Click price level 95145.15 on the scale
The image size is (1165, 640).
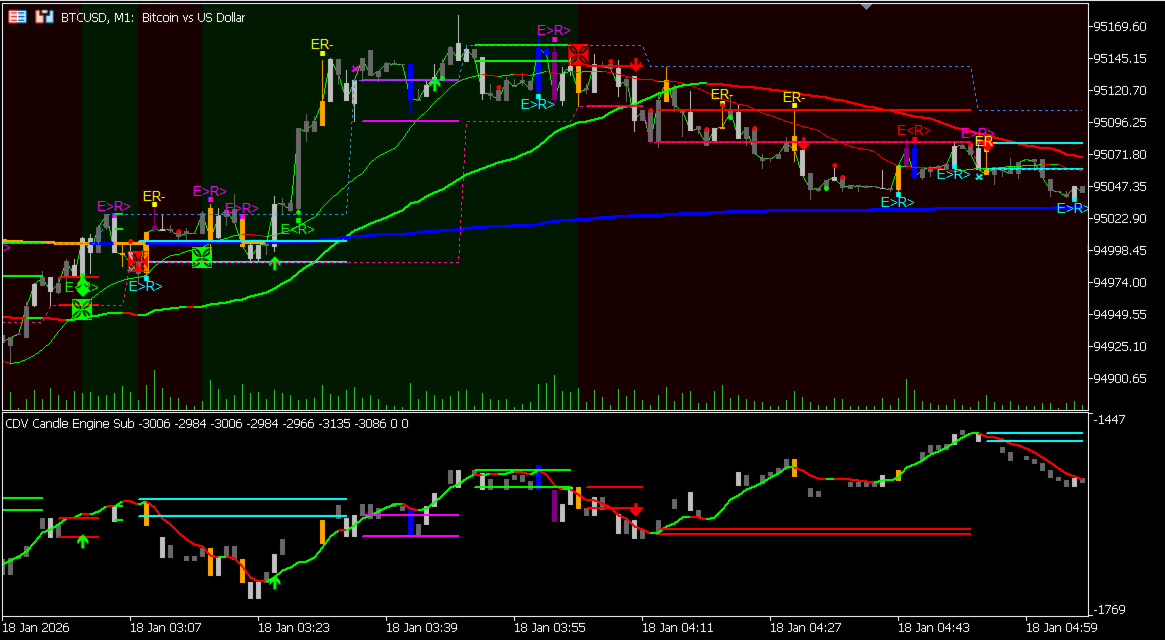coord(1120,58)
